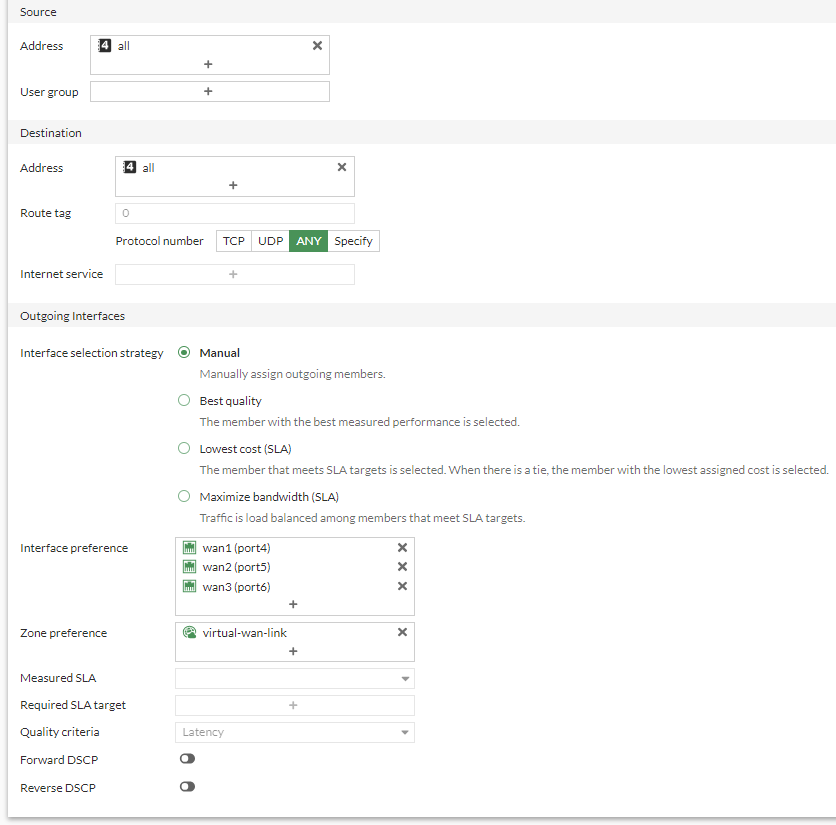Switch protocol to UDP
Image resolution: width=836 pixels, height=825 pixels.
click(270, 241)
